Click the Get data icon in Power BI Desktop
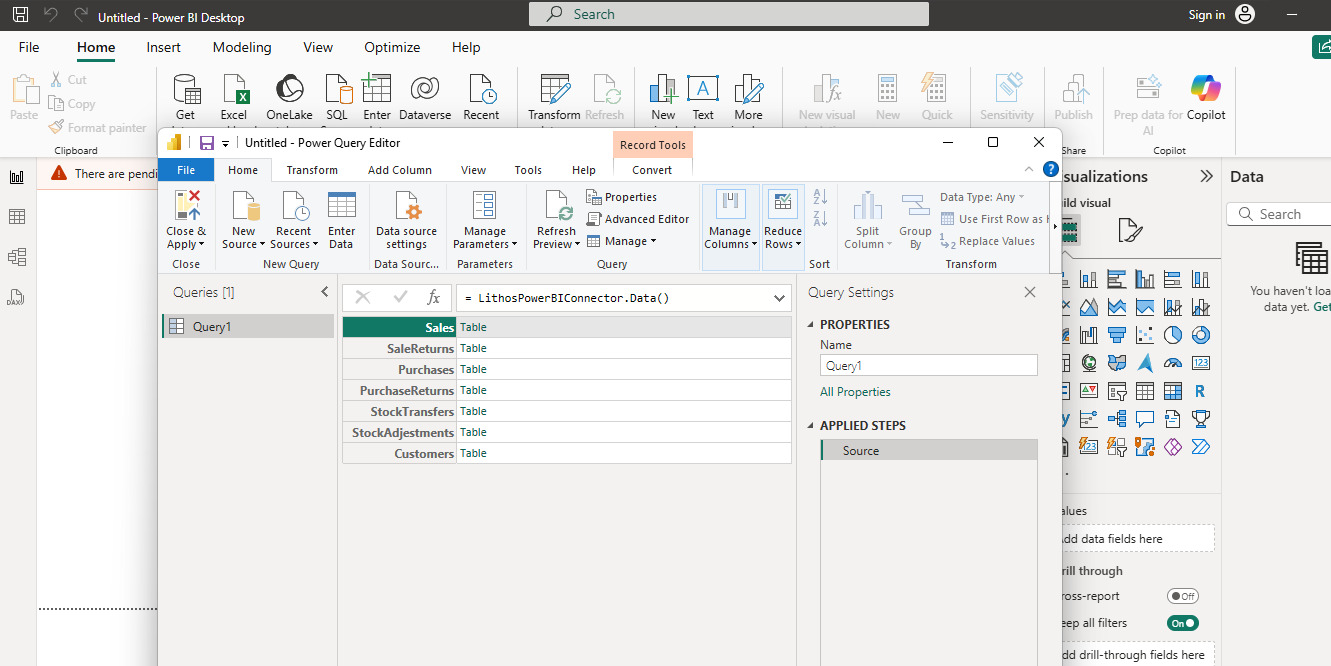Image resolution: width=1331 pixels, height=666 pixels. (186, 89)
